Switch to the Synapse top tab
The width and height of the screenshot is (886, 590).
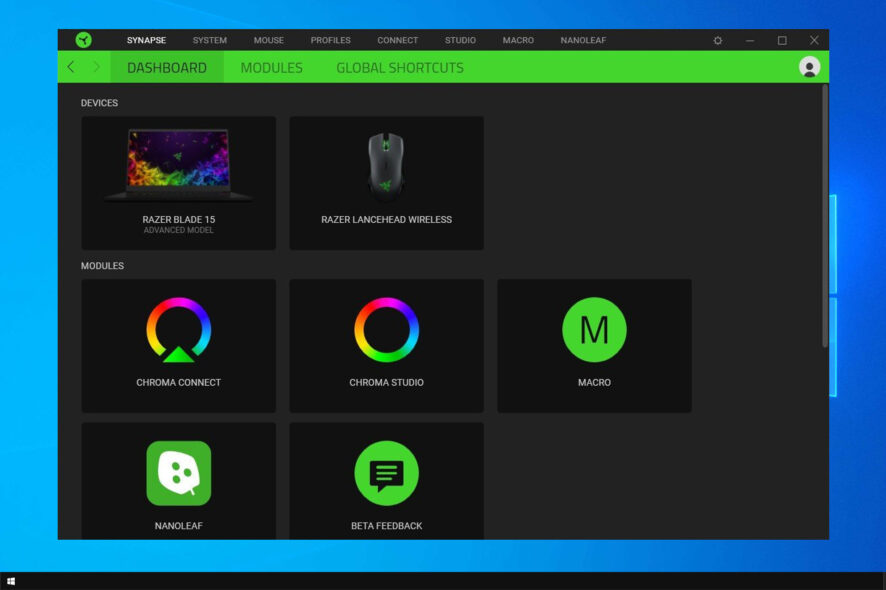(146, 41)
